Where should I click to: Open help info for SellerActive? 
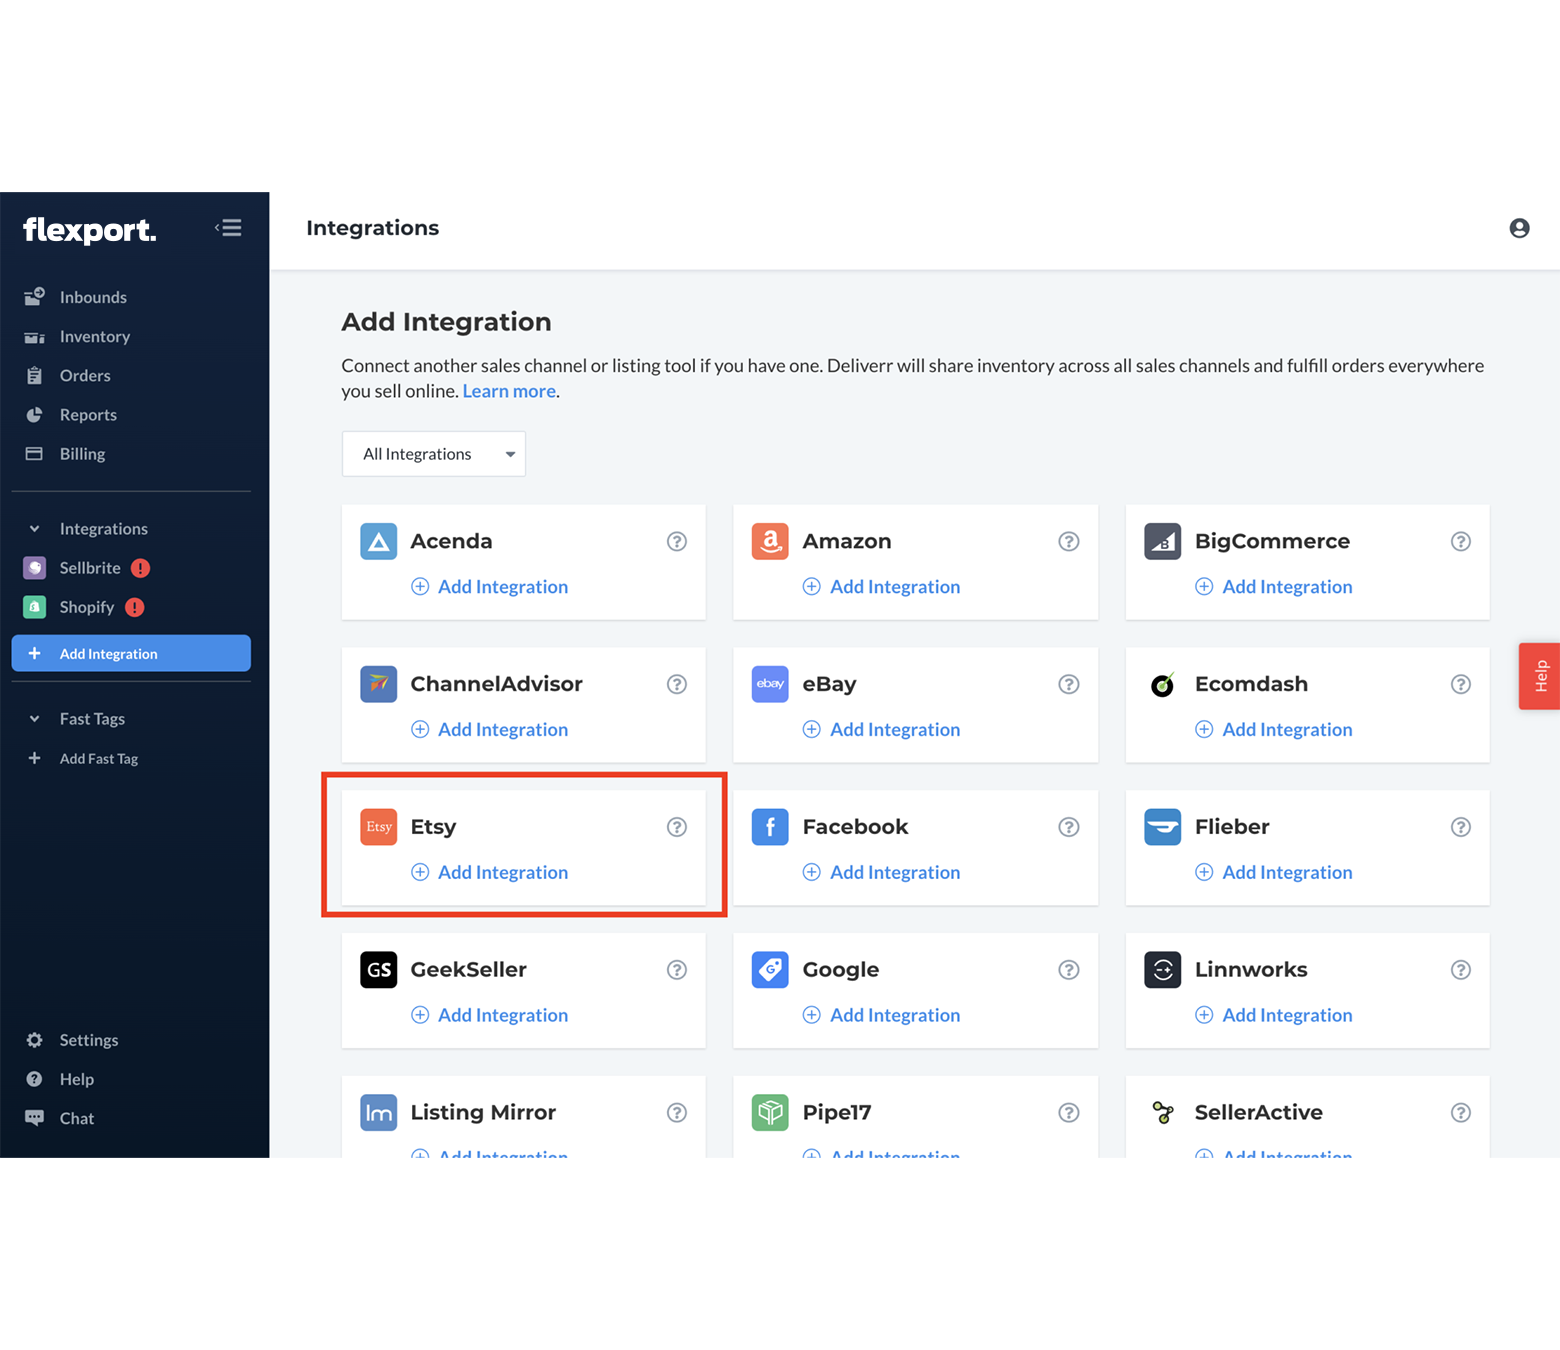[1461, 1113]
